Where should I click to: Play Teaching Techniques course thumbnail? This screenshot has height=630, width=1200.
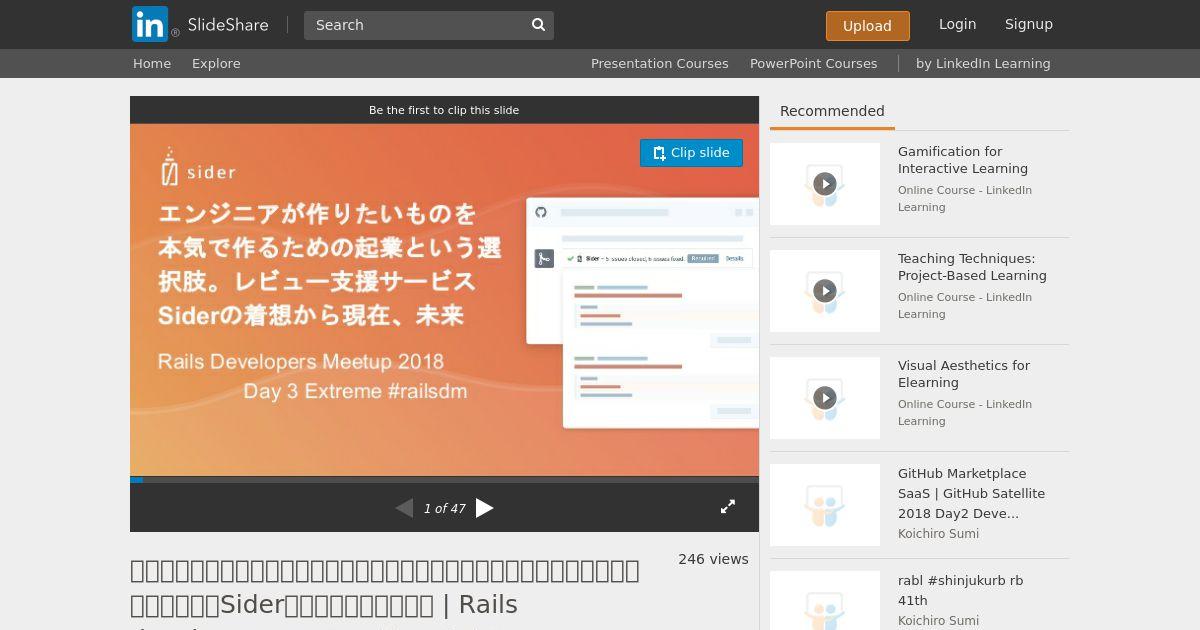[x=825, y=291]
